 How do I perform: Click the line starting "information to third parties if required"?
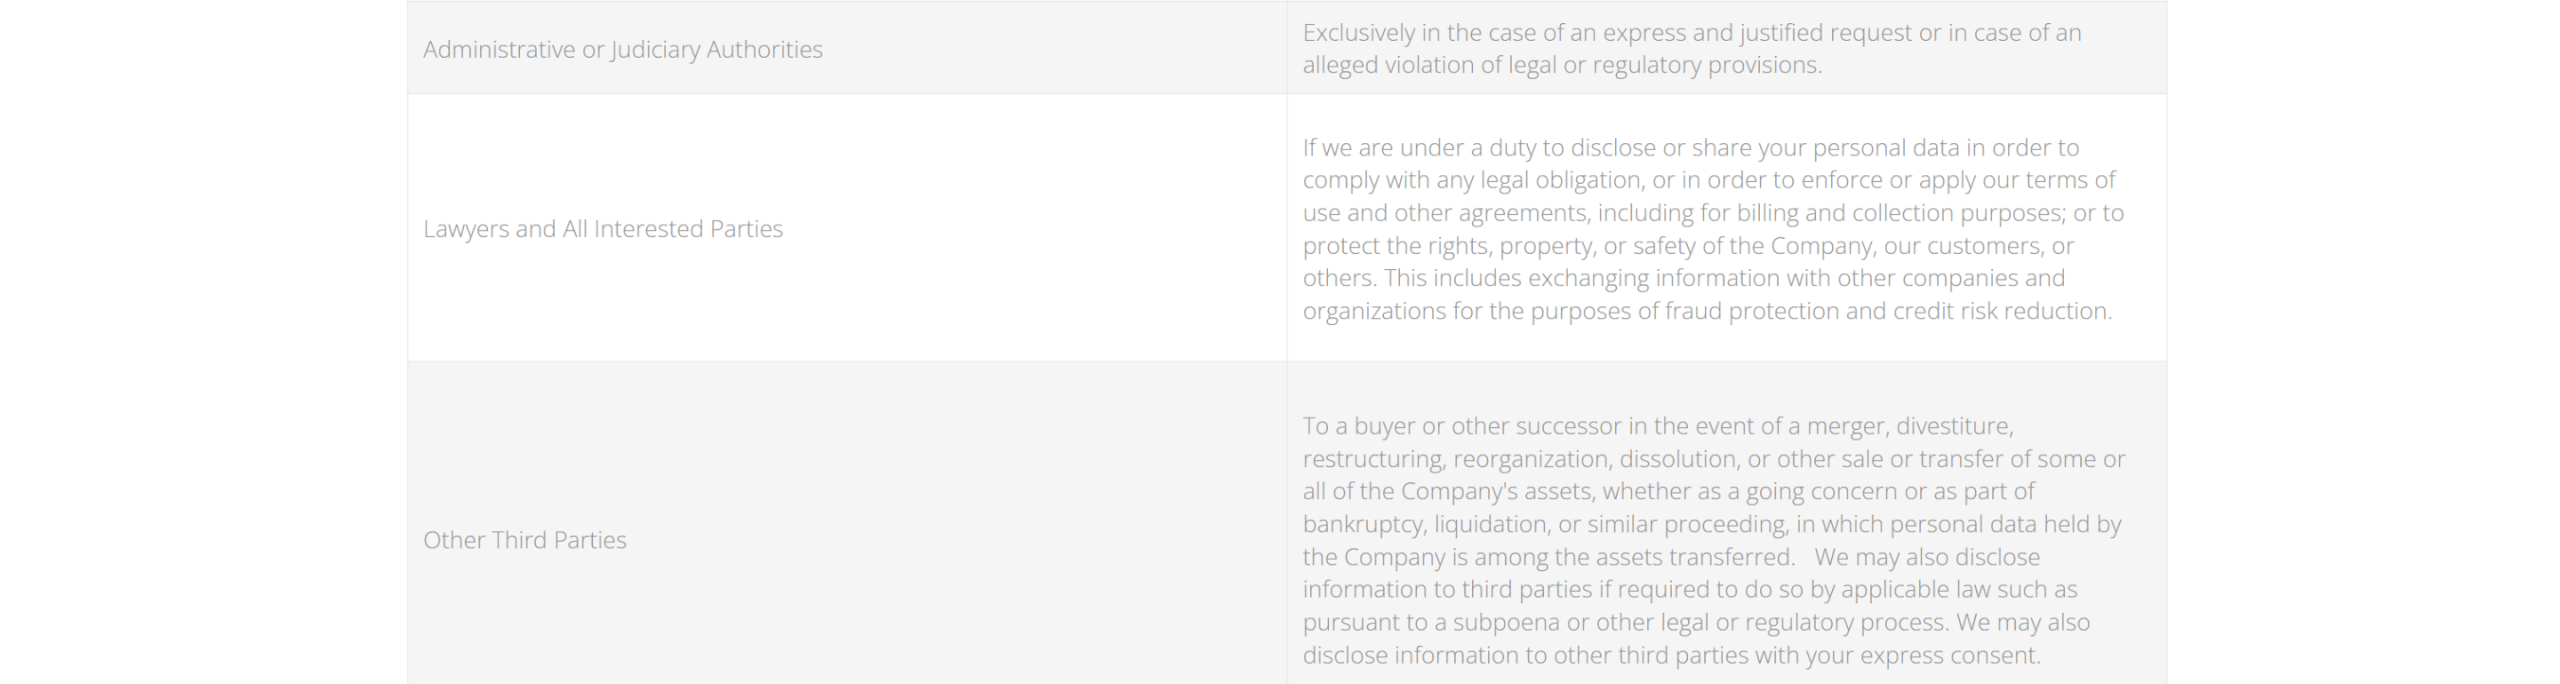point(1689,589)
